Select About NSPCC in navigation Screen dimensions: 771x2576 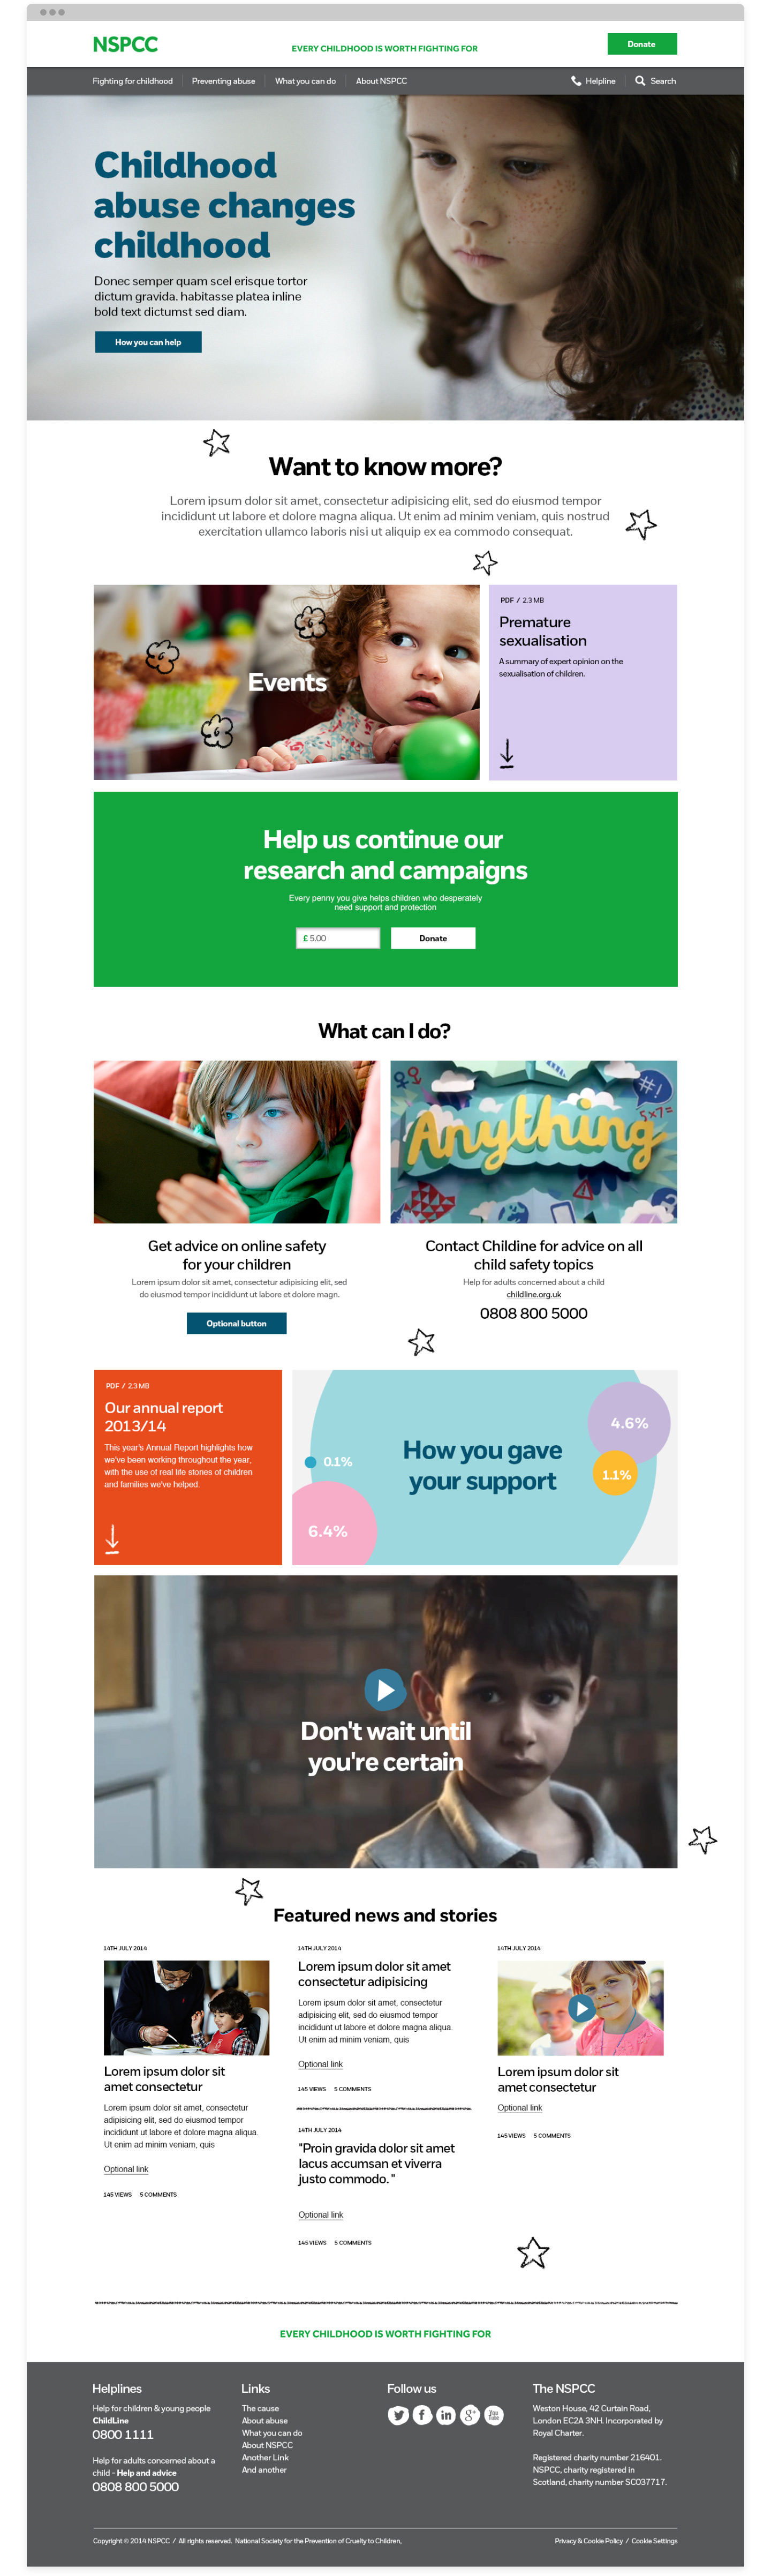(x=381, y=81)
